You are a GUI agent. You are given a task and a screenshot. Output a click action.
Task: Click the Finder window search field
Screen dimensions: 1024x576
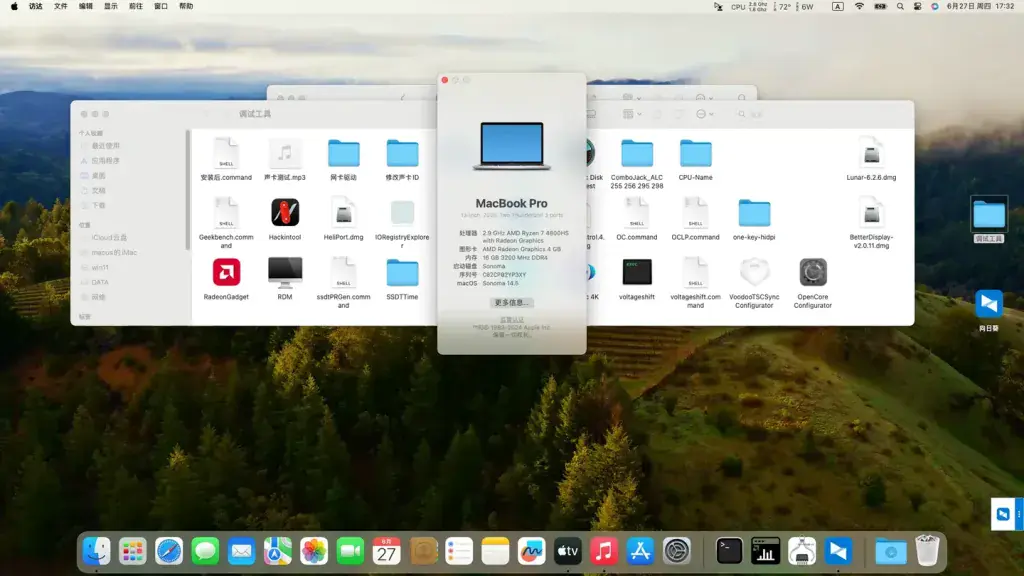751,114
